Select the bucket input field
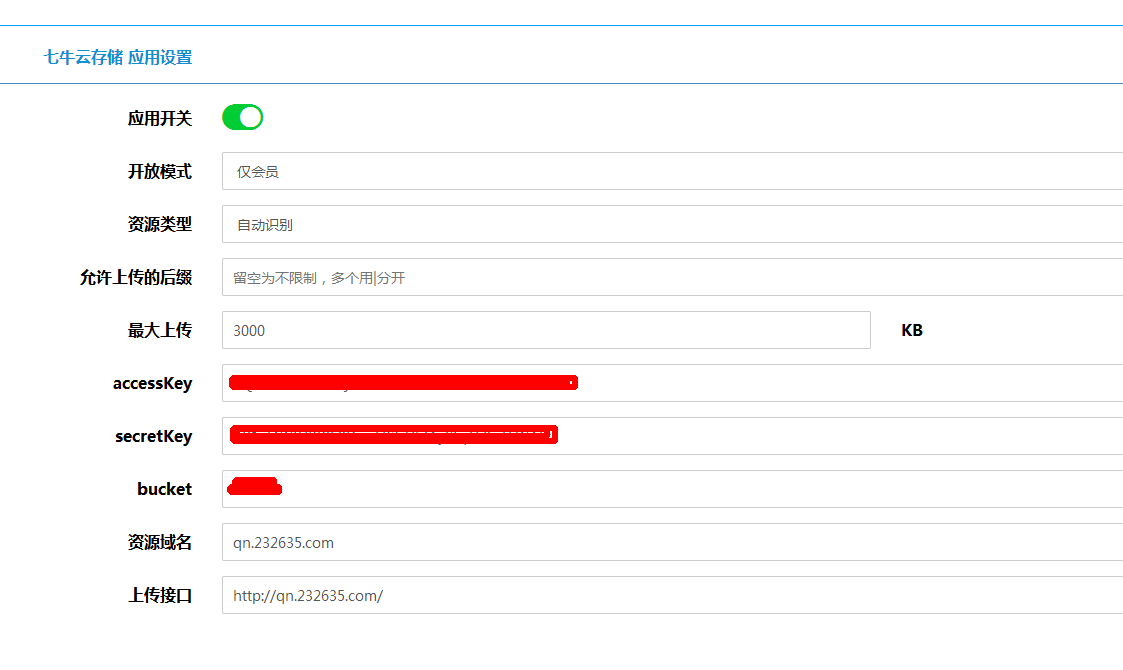 [673, 489]
